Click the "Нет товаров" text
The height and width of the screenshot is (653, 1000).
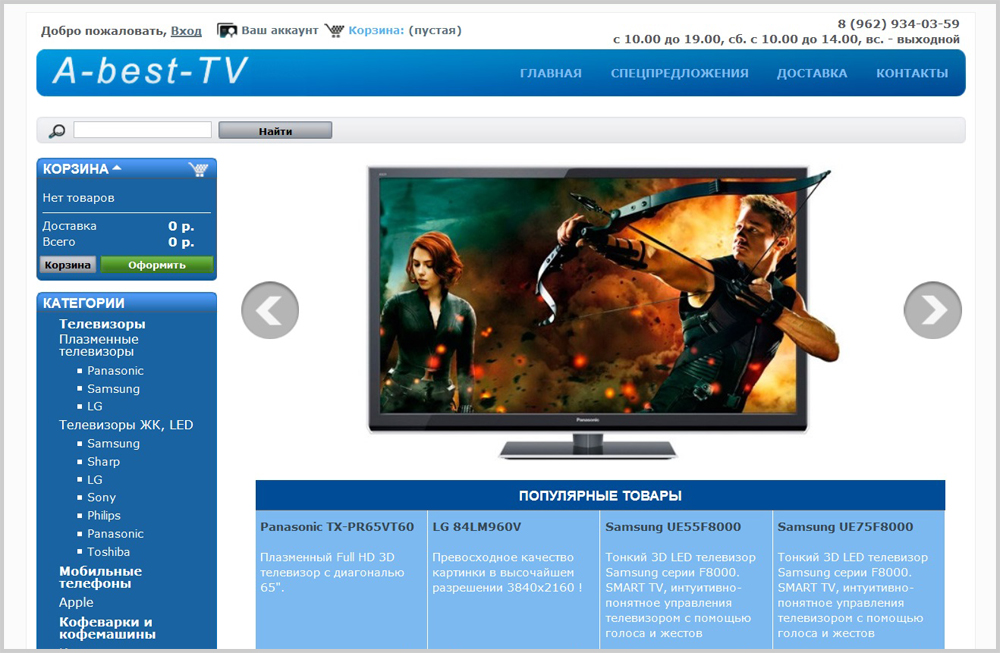point(78,198)
